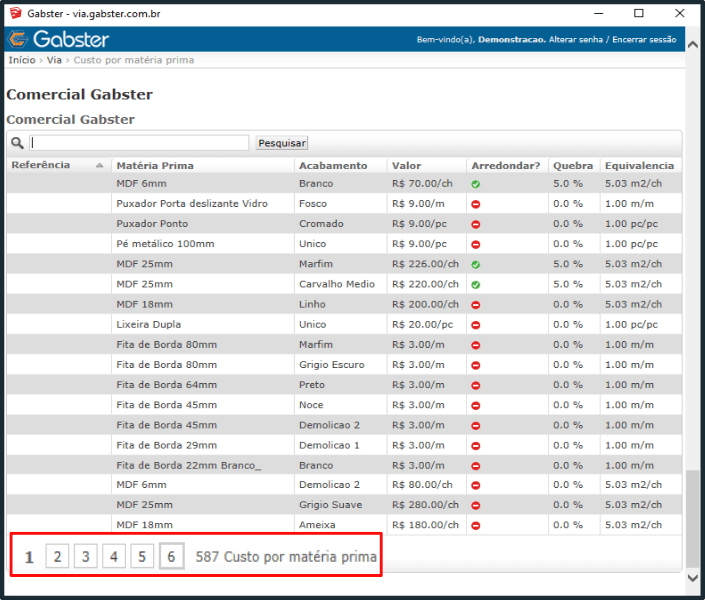
Task: Click red status on Fita de Borda 80mm Marfim row
Action: (476, 345)
